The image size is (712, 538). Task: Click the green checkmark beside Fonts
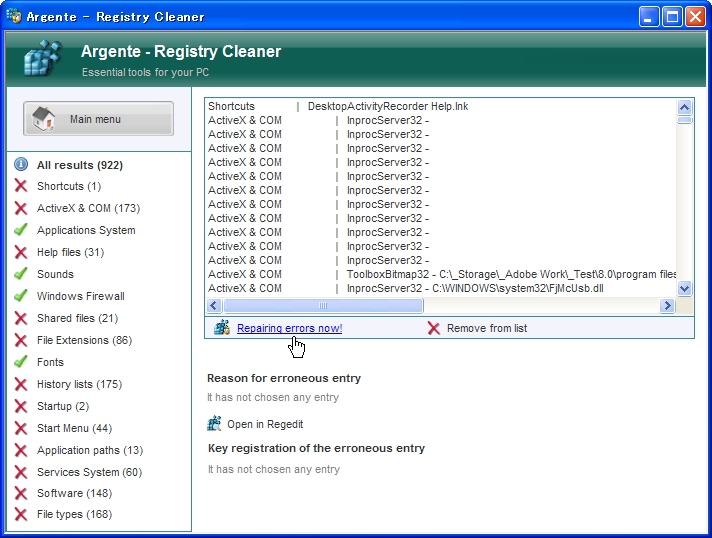tap(21, 362)
